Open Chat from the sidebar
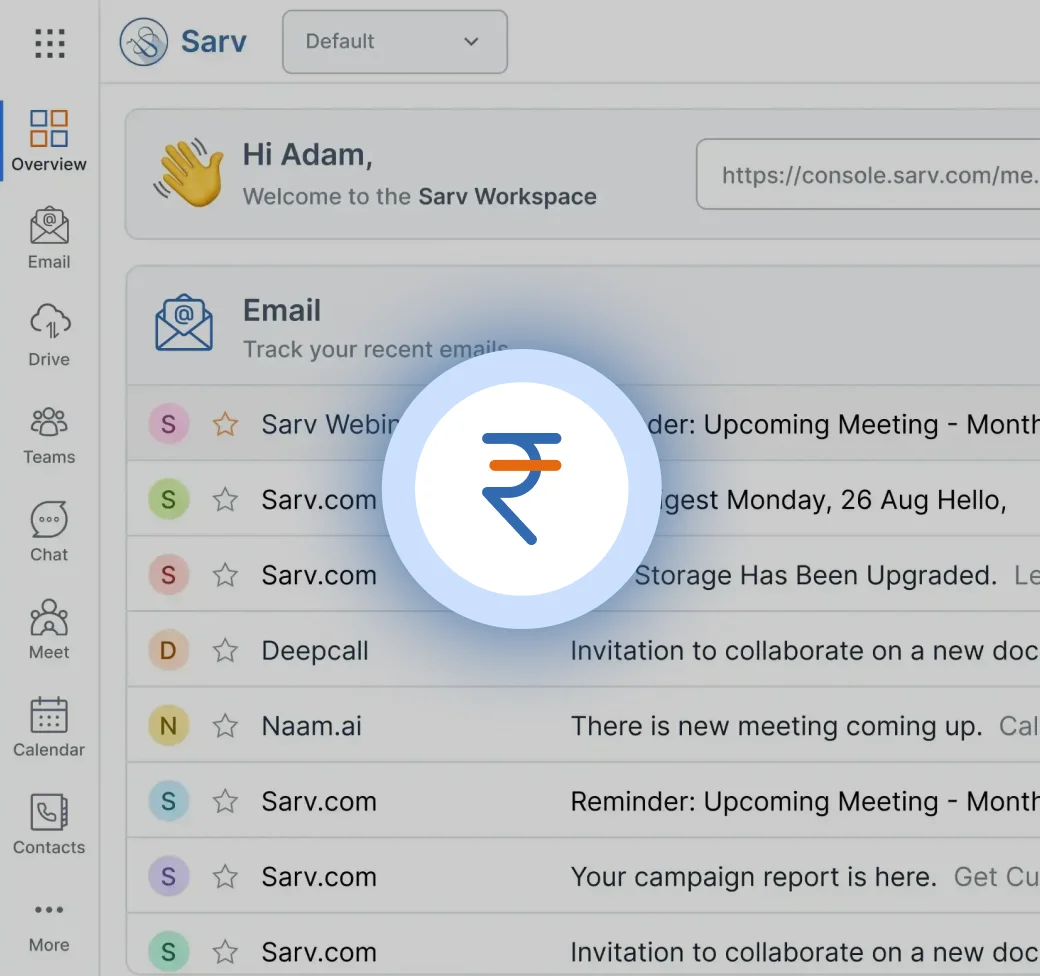Viewport: 1040px width, 976px height. coord(49,532)
